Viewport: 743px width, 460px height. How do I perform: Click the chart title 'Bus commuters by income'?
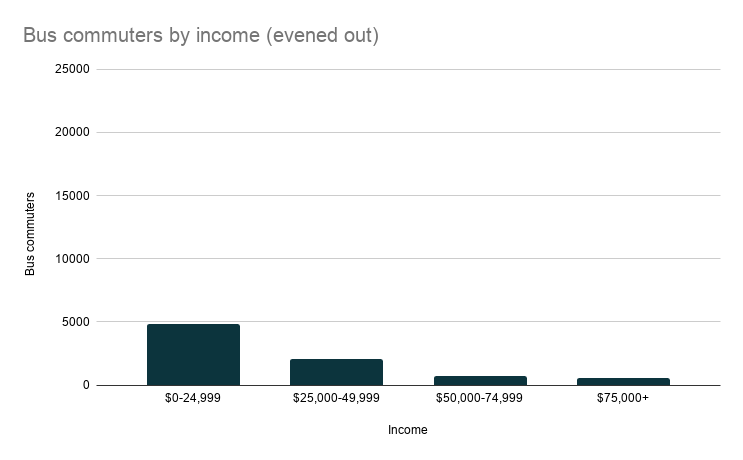pos(201,36)
